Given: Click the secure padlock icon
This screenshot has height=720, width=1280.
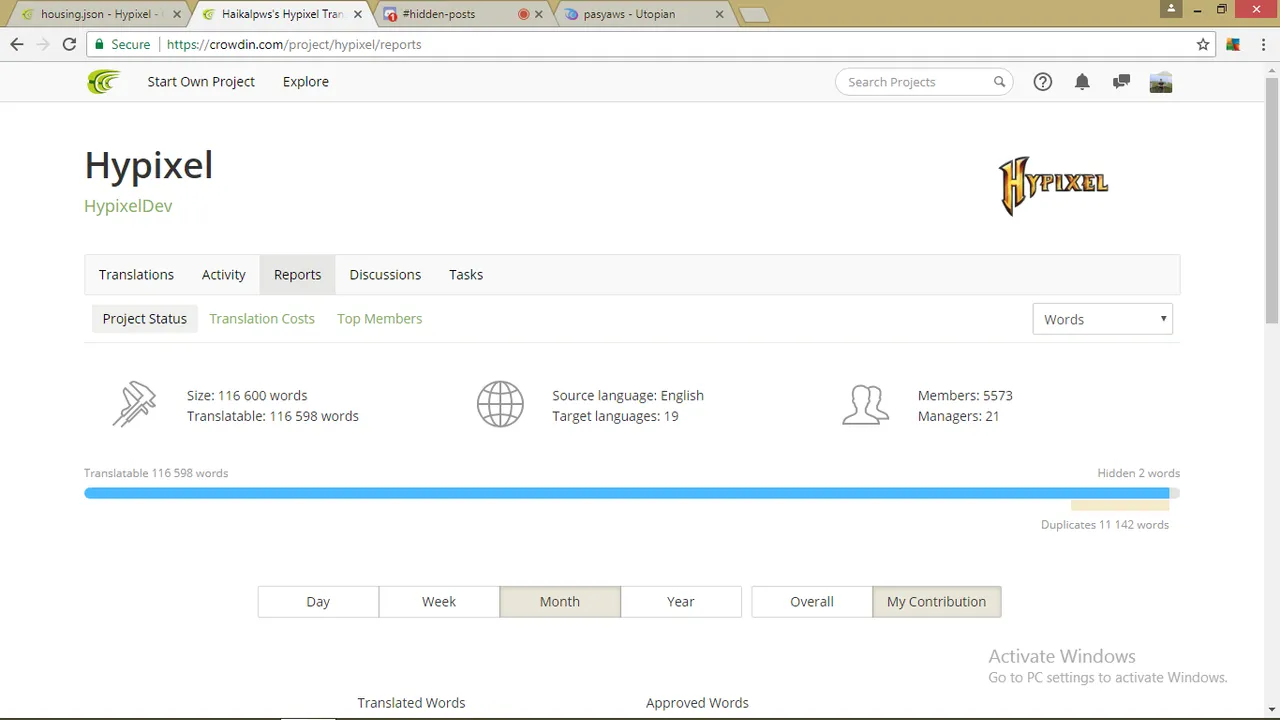Looking at the screenshot, I should tap(98, 44).
